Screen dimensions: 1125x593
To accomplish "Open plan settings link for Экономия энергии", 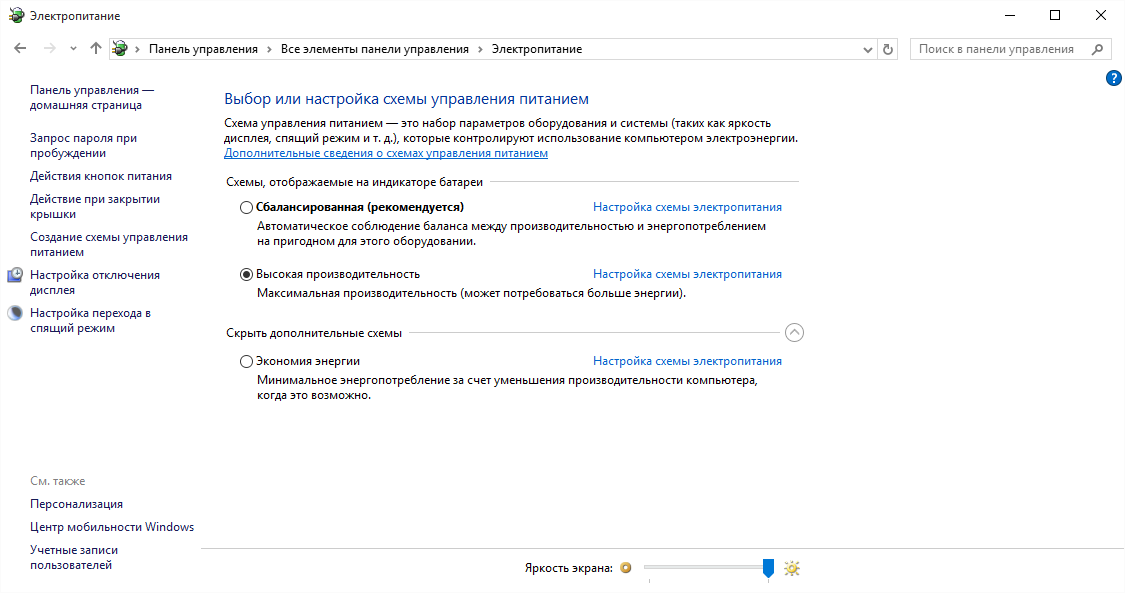I will point(687,362).
